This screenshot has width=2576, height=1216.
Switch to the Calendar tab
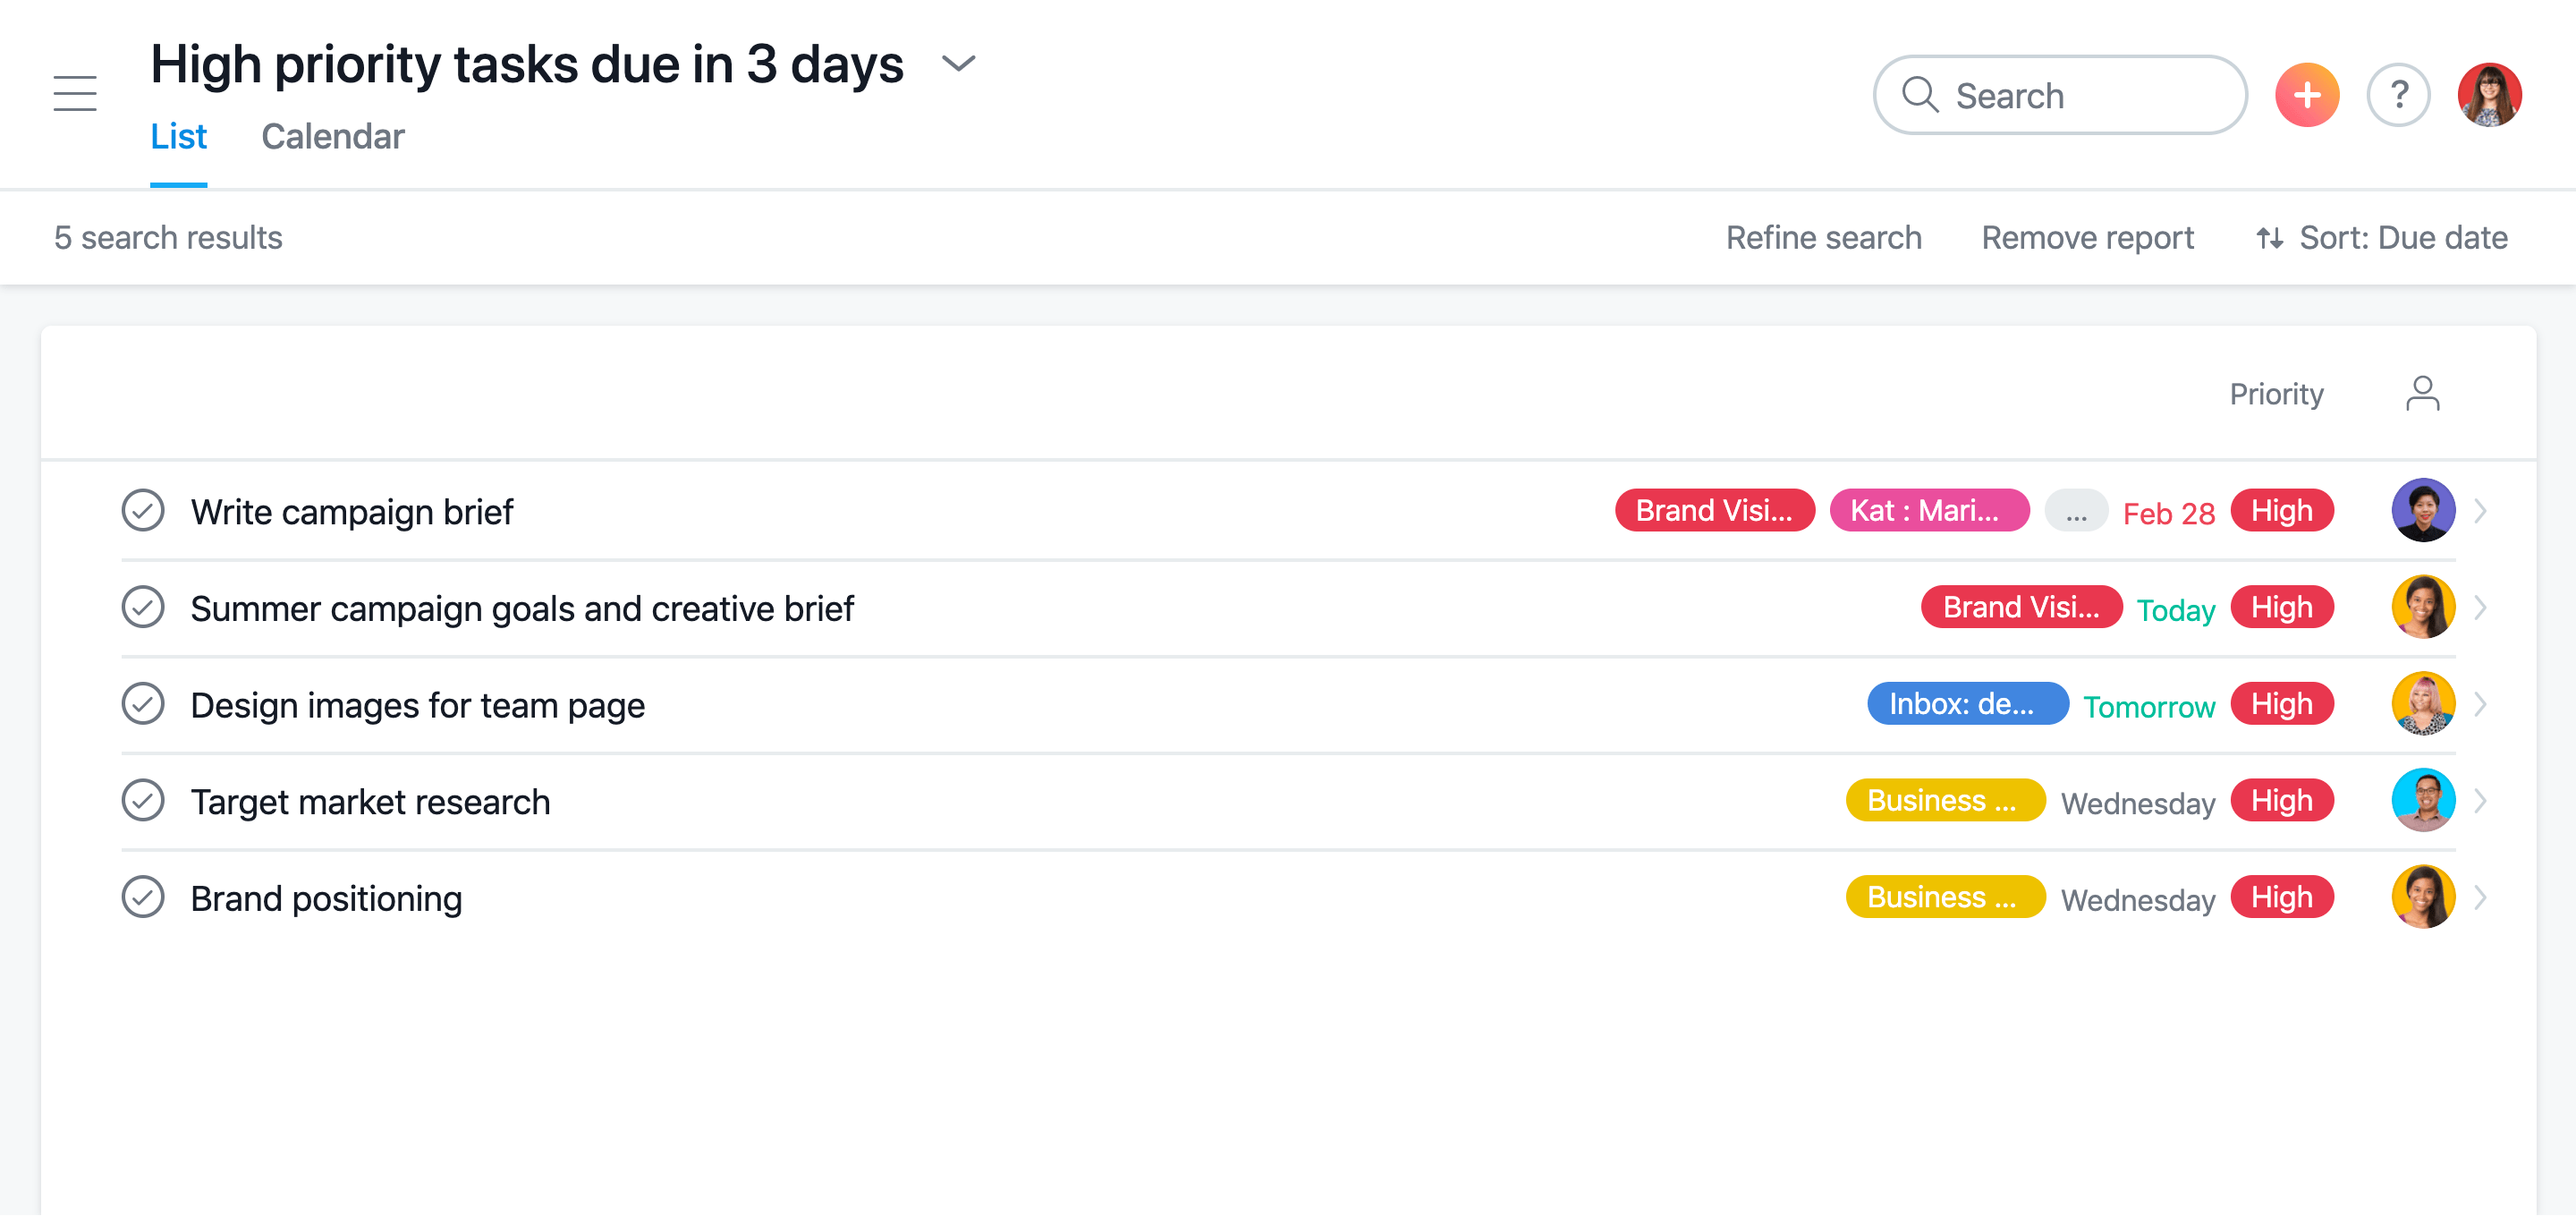pyautogui.click(x=332, y=136)
